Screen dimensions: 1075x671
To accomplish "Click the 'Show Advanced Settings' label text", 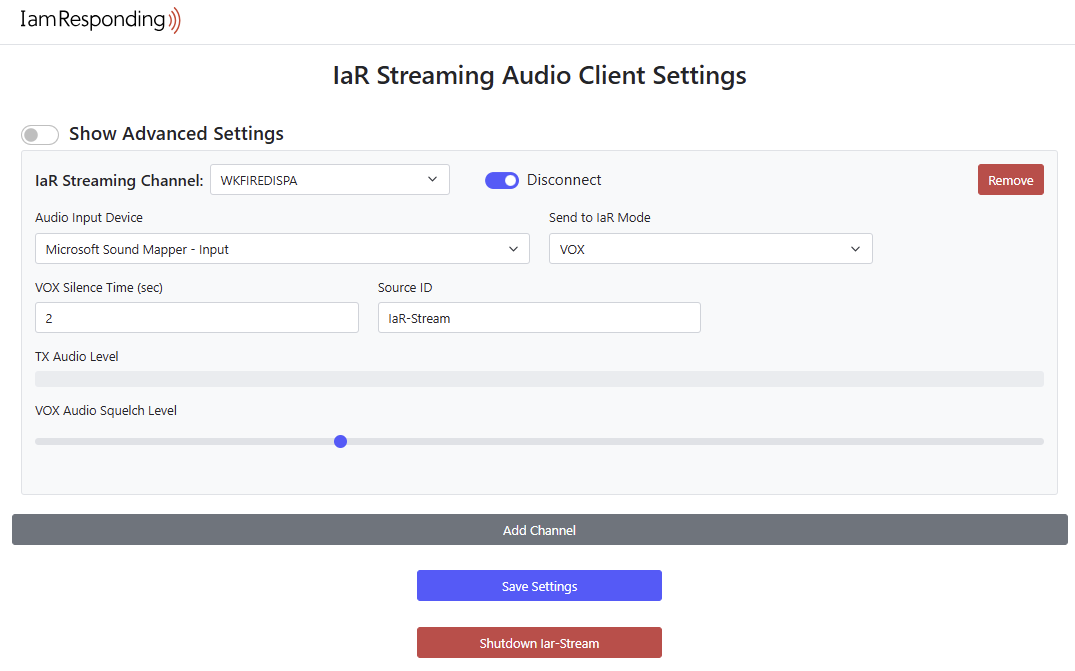I will [x=176, y=134].
